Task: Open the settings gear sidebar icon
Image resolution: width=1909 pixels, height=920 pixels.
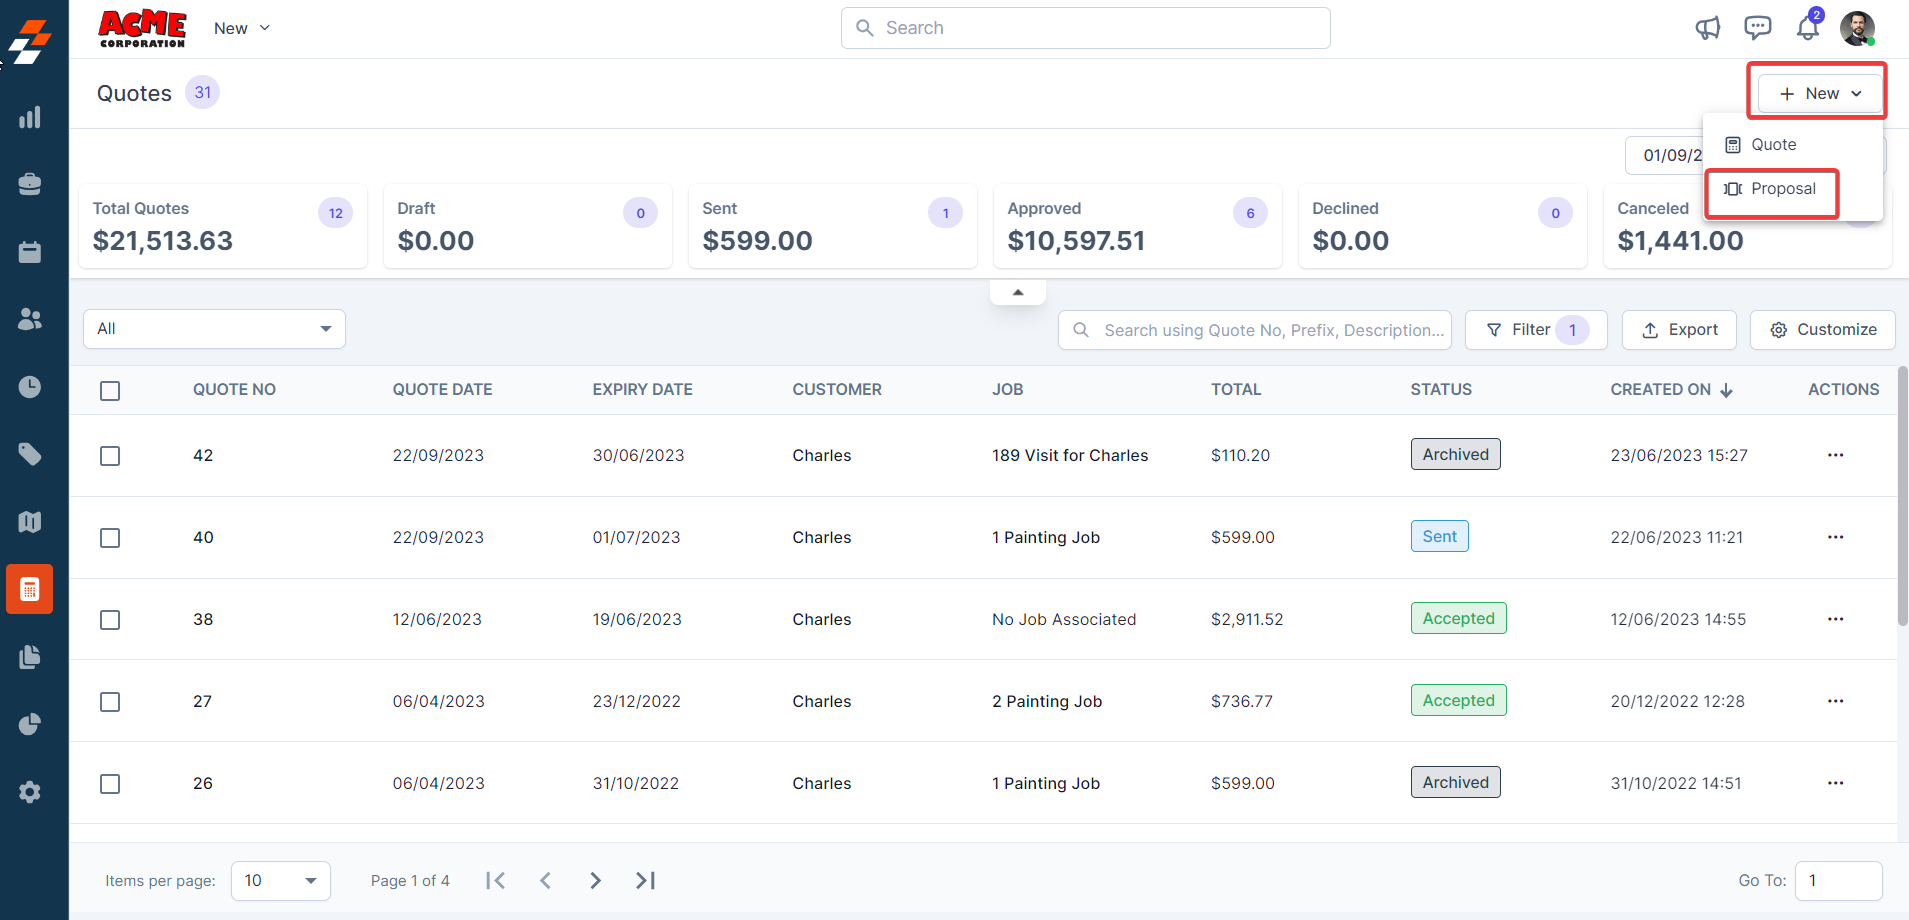Action: pyautogui.click(x=30, y=792)
